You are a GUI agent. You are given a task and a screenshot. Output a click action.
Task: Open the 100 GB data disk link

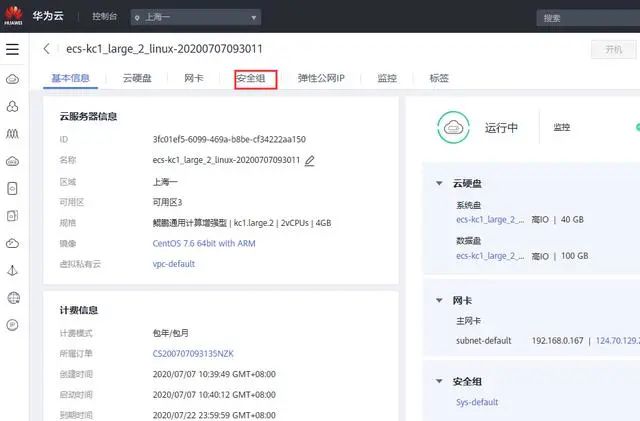point(490,256)
